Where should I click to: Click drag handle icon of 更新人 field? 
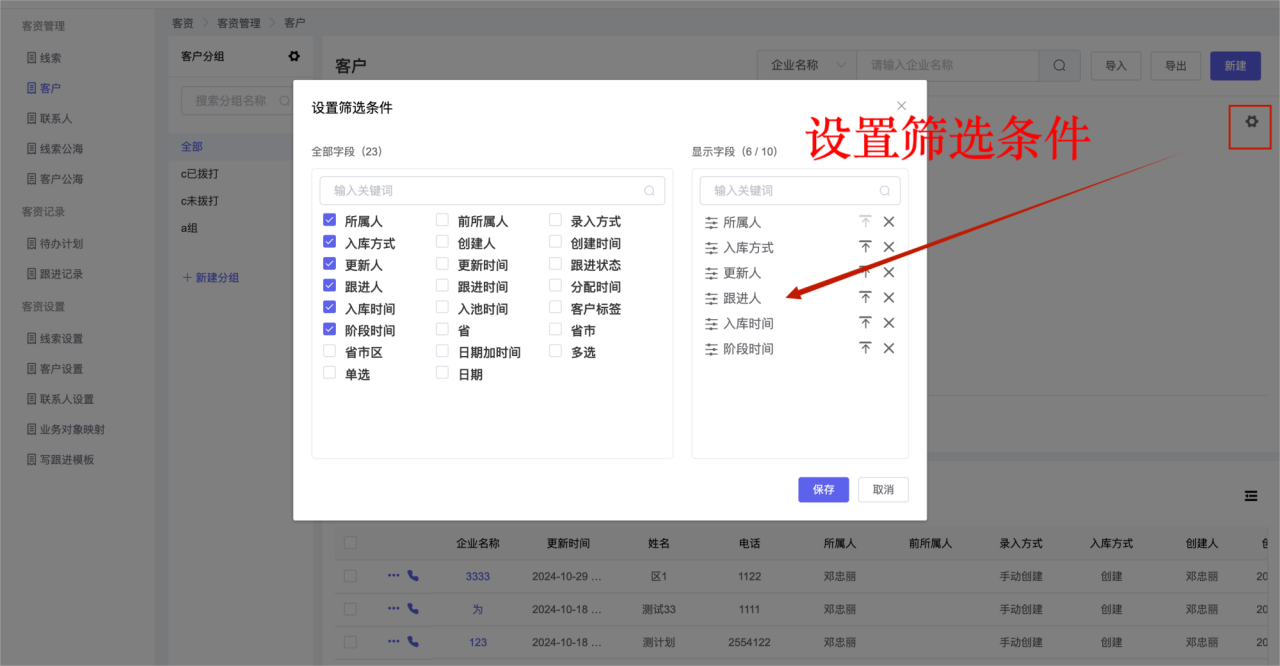[711, 273]
